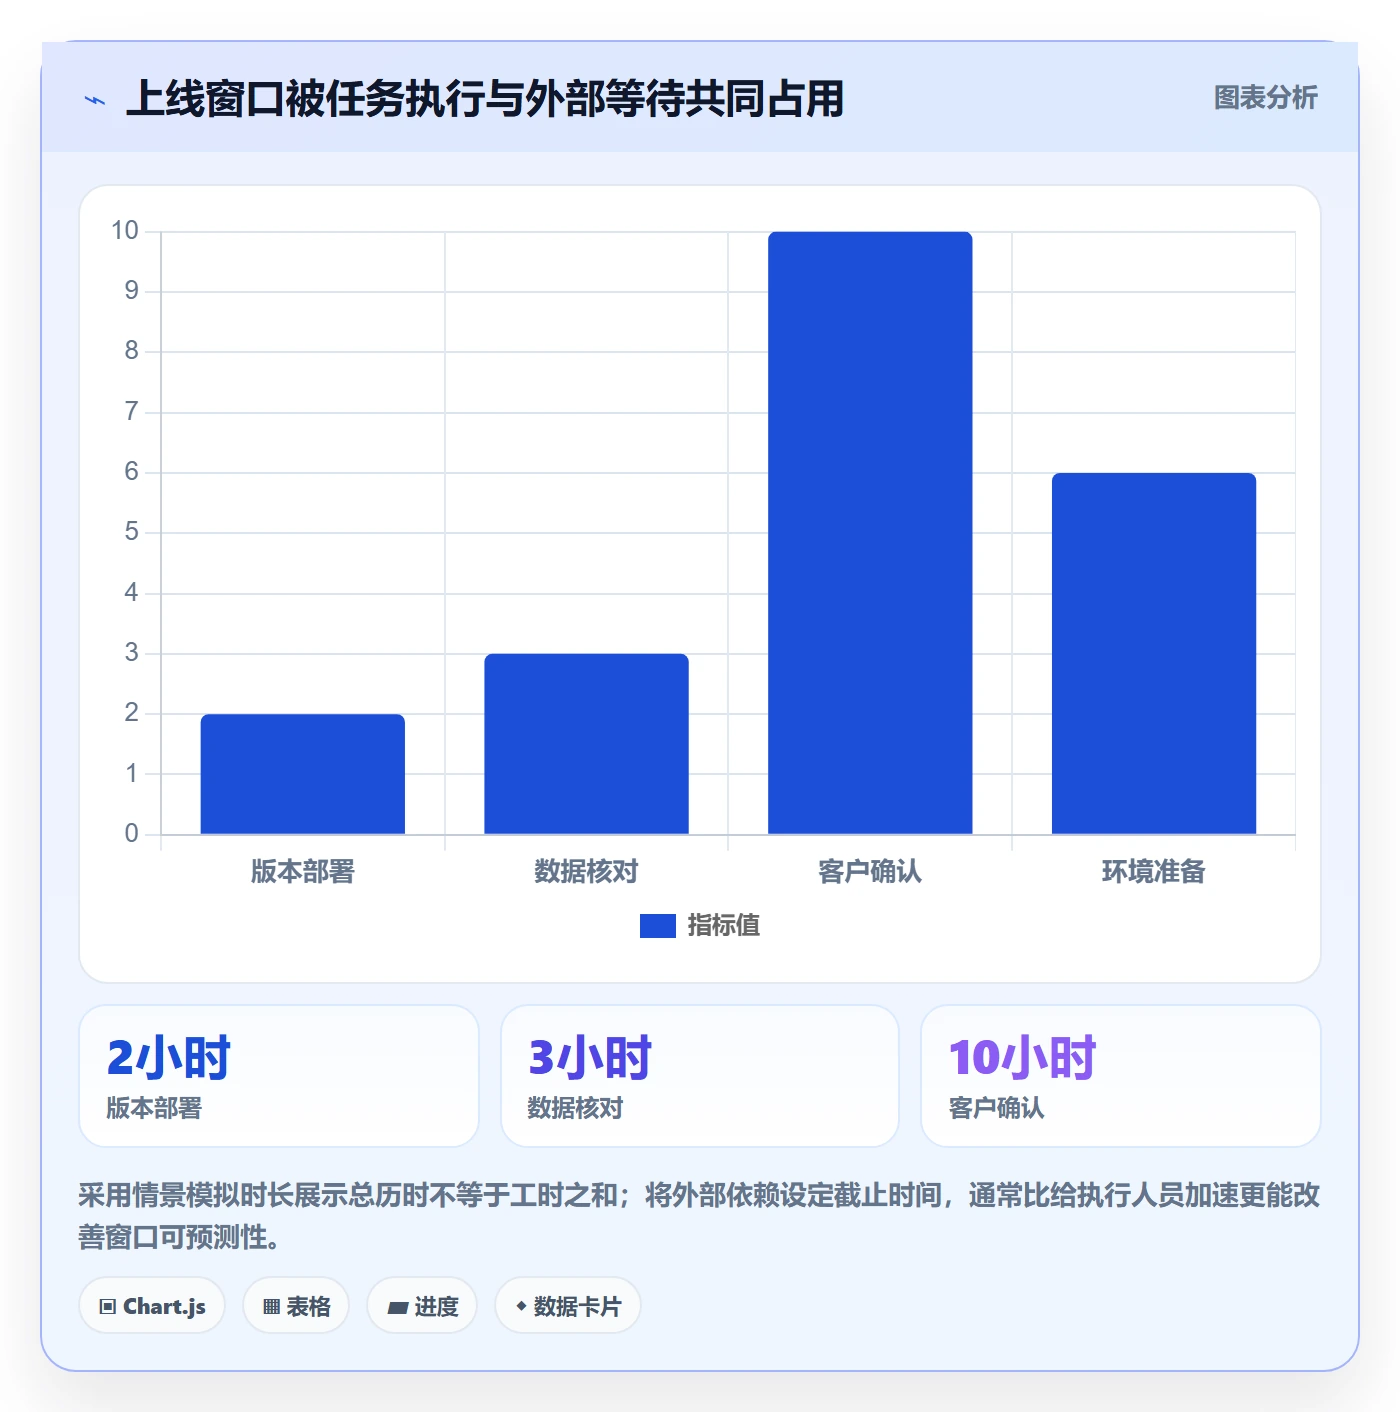
Task: Select the 客户确认 bar in the chart
Action: [870, 533]
